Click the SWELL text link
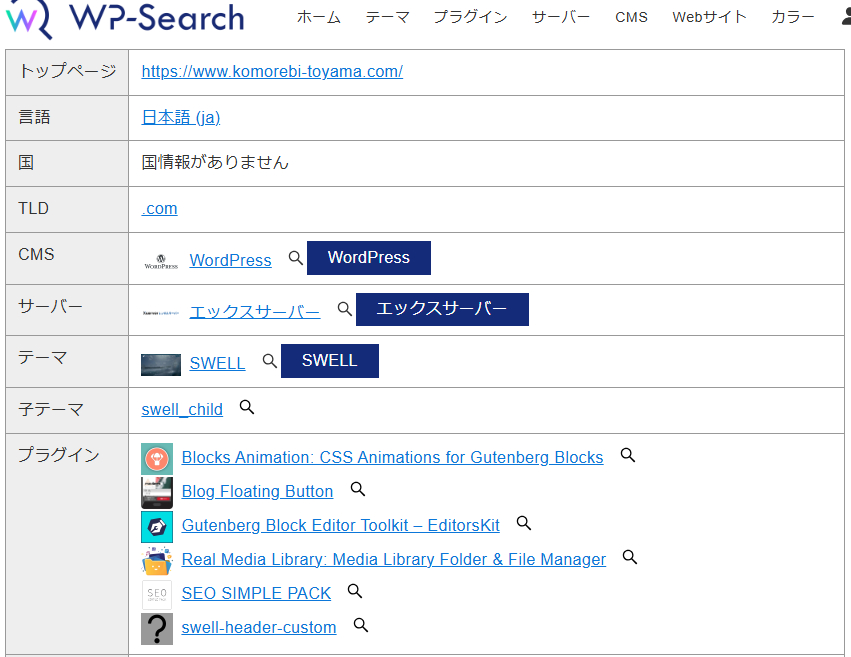Screen dimensions: 851x657 coord(217,363)
